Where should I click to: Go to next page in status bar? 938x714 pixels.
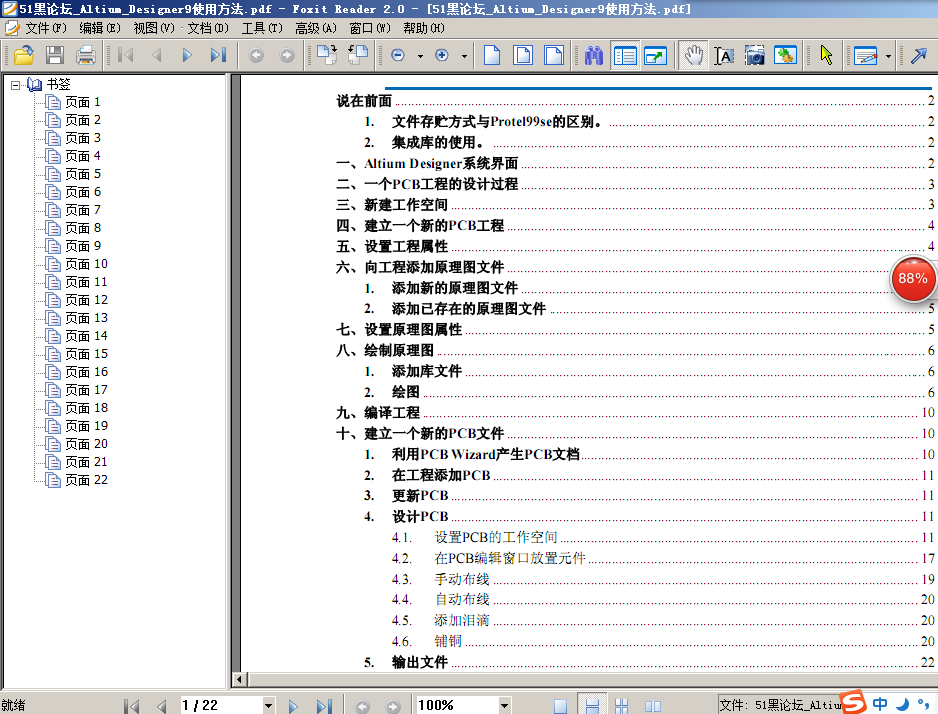tap(293, 706)
